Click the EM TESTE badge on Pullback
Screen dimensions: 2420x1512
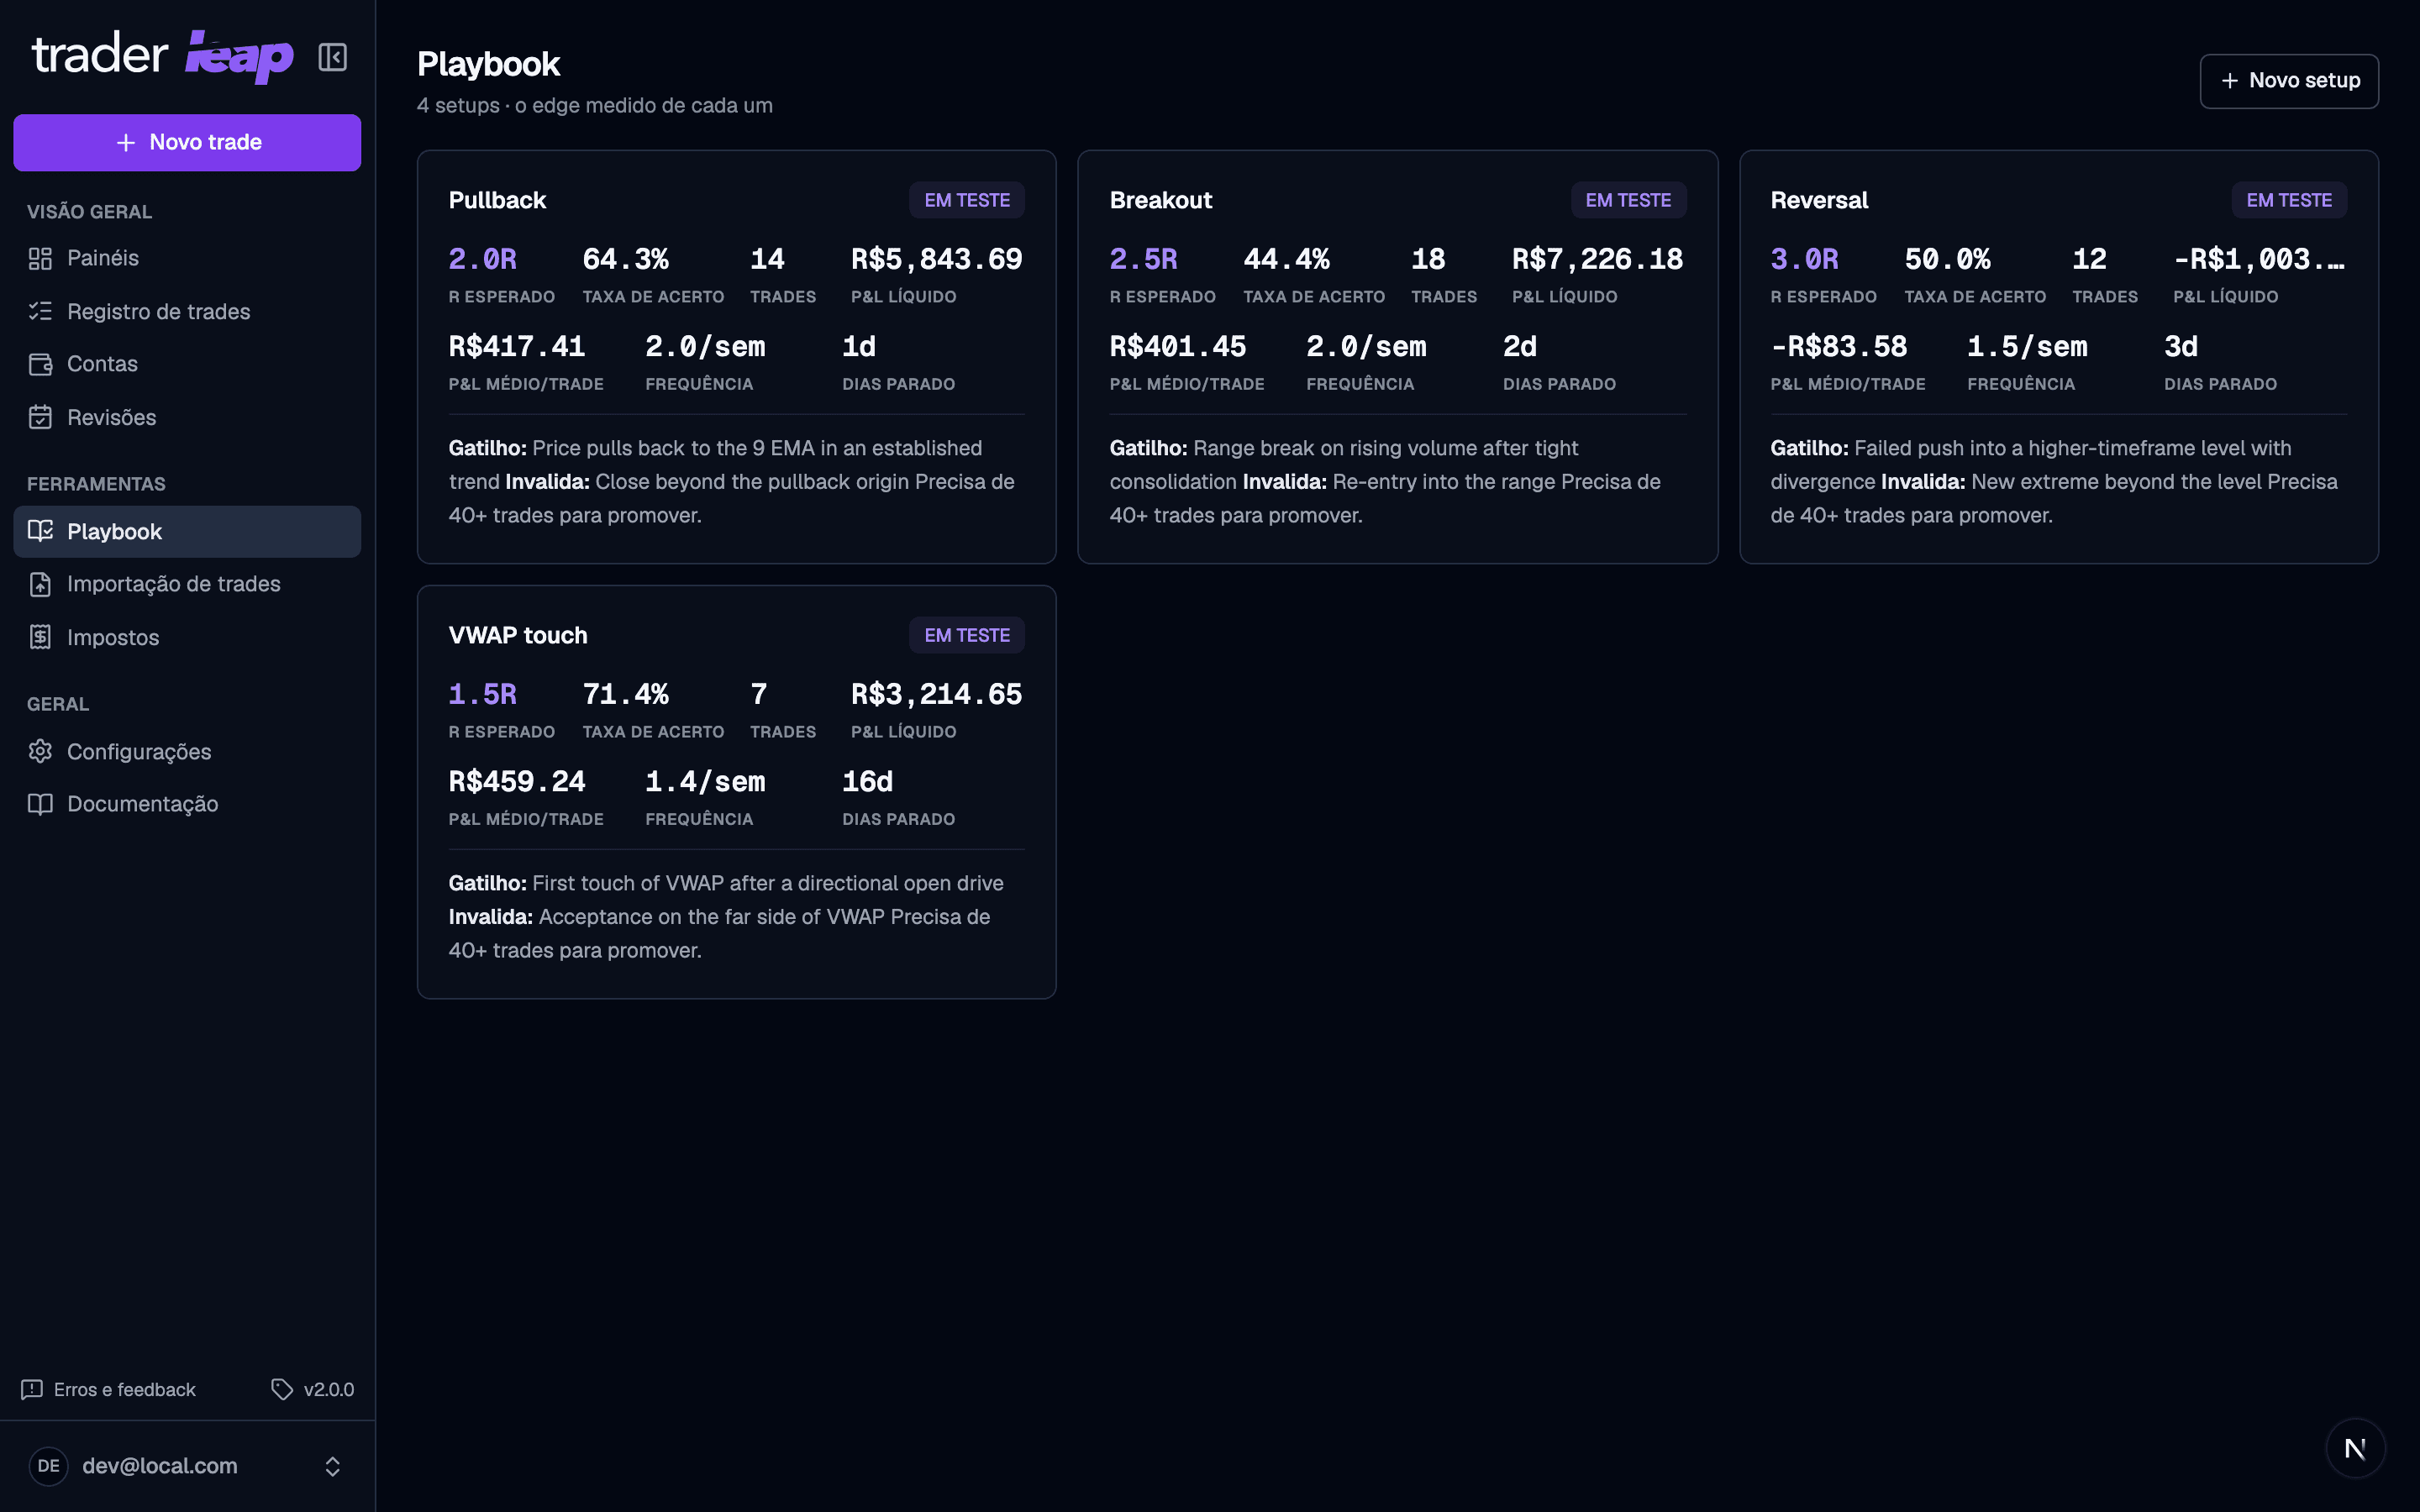966,200
